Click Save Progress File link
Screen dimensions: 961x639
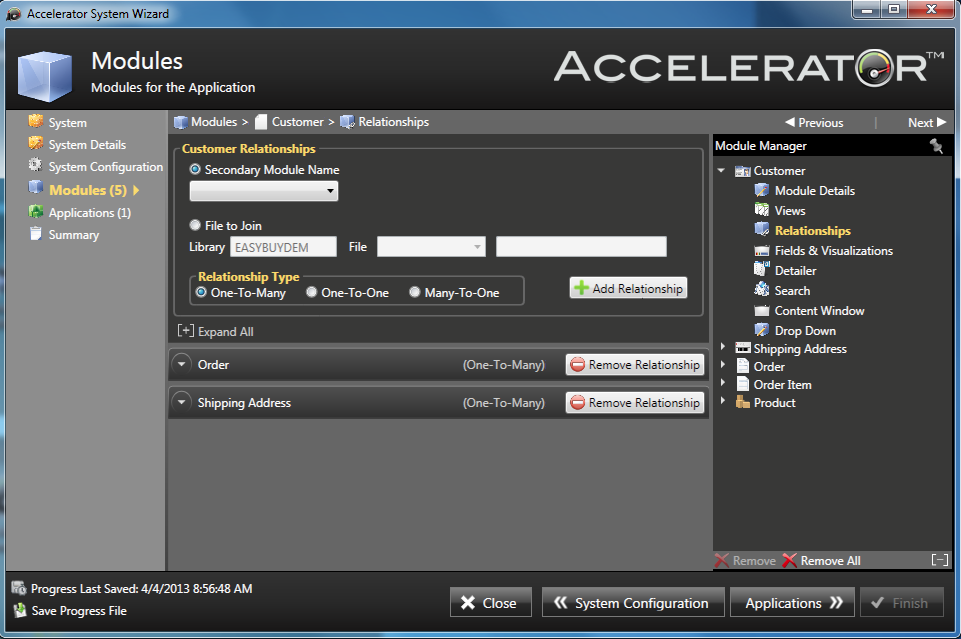click(79, 611)
